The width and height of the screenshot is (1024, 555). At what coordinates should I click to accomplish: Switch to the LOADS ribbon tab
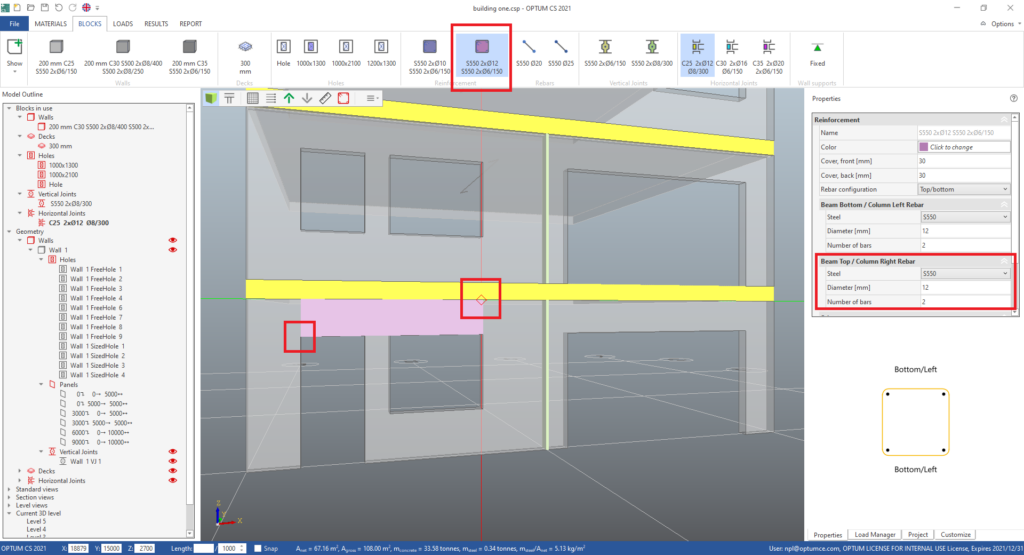click(x=123, y=22)
